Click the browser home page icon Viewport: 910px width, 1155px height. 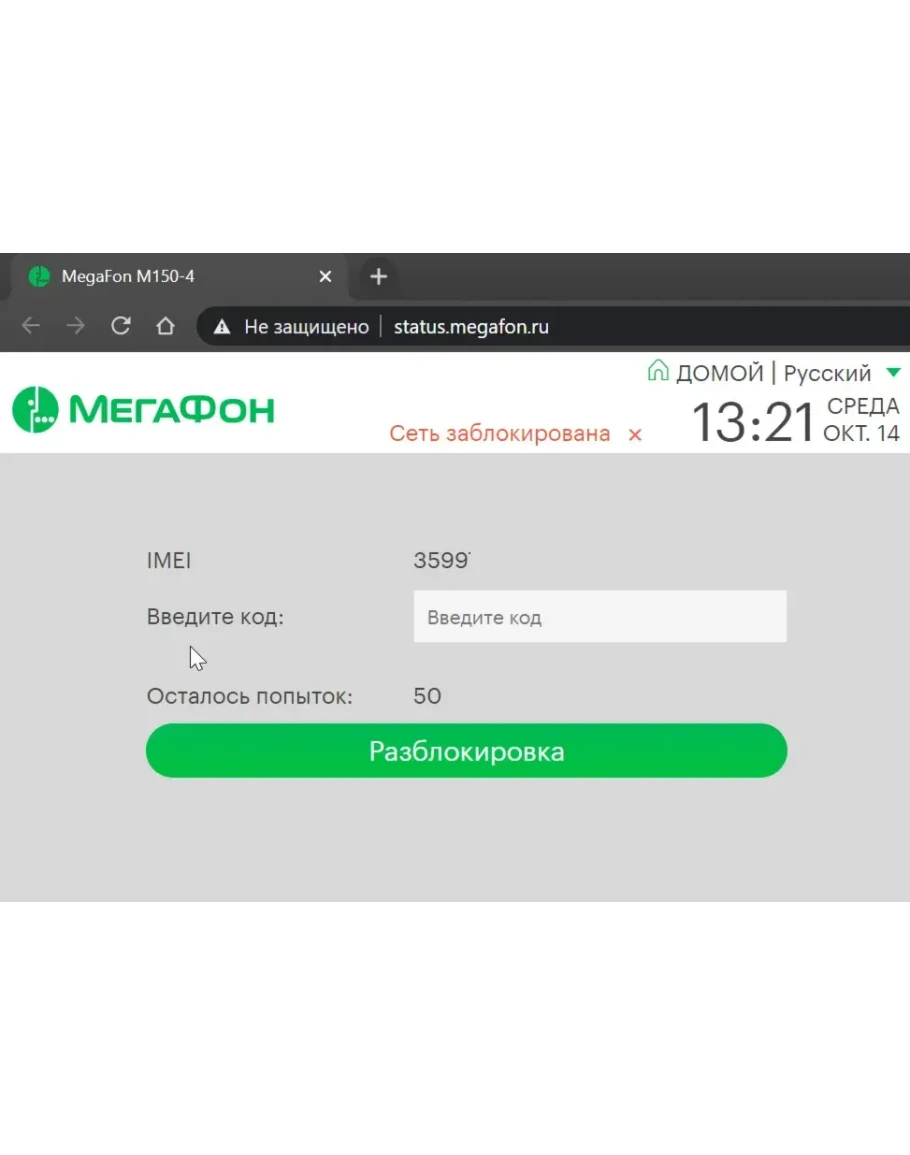click(x=165, y=326)
